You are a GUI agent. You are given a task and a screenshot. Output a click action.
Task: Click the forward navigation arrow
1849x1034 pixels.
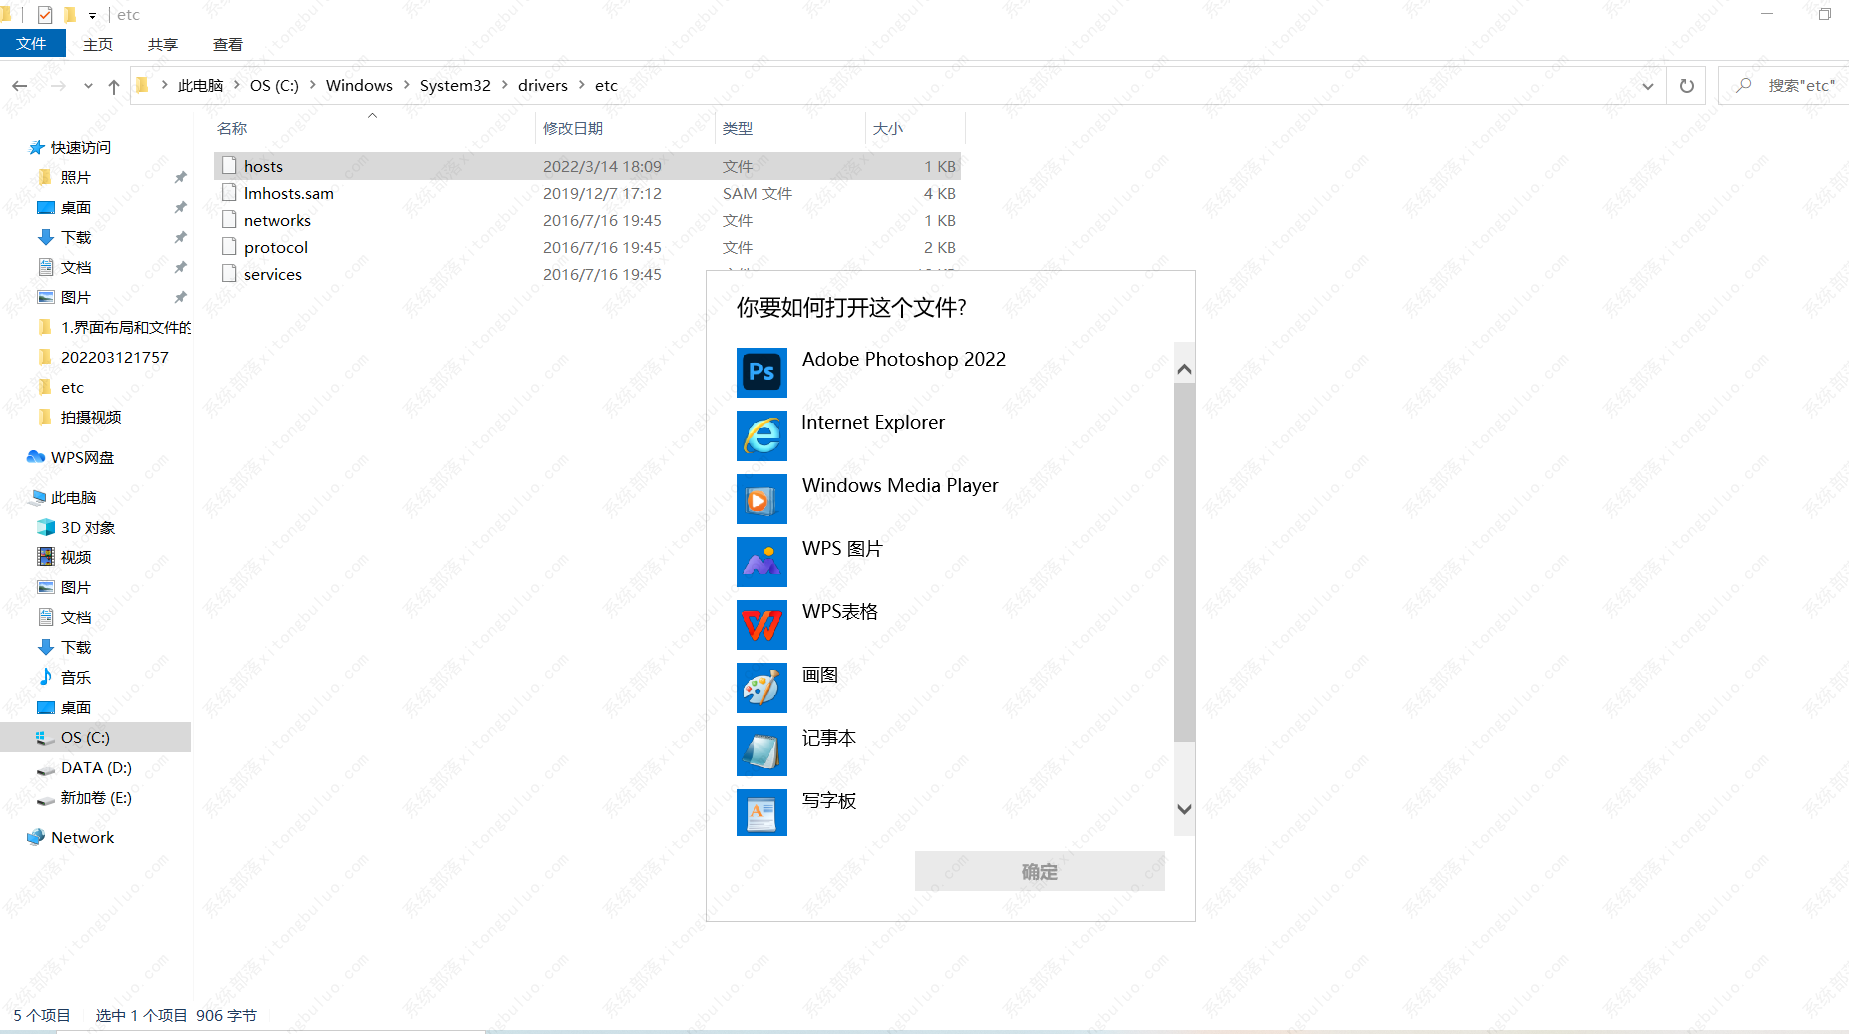[x=58, y=86]
